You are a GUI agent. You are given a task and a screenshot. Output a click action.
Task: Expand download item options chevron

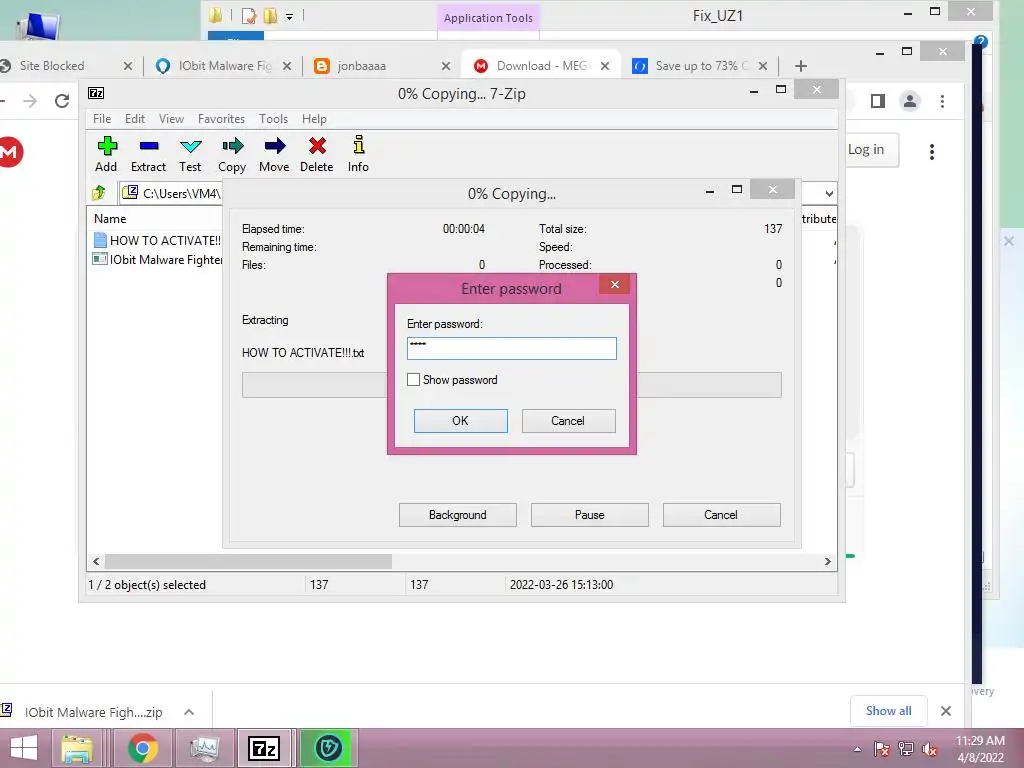(x=189, y=712)
